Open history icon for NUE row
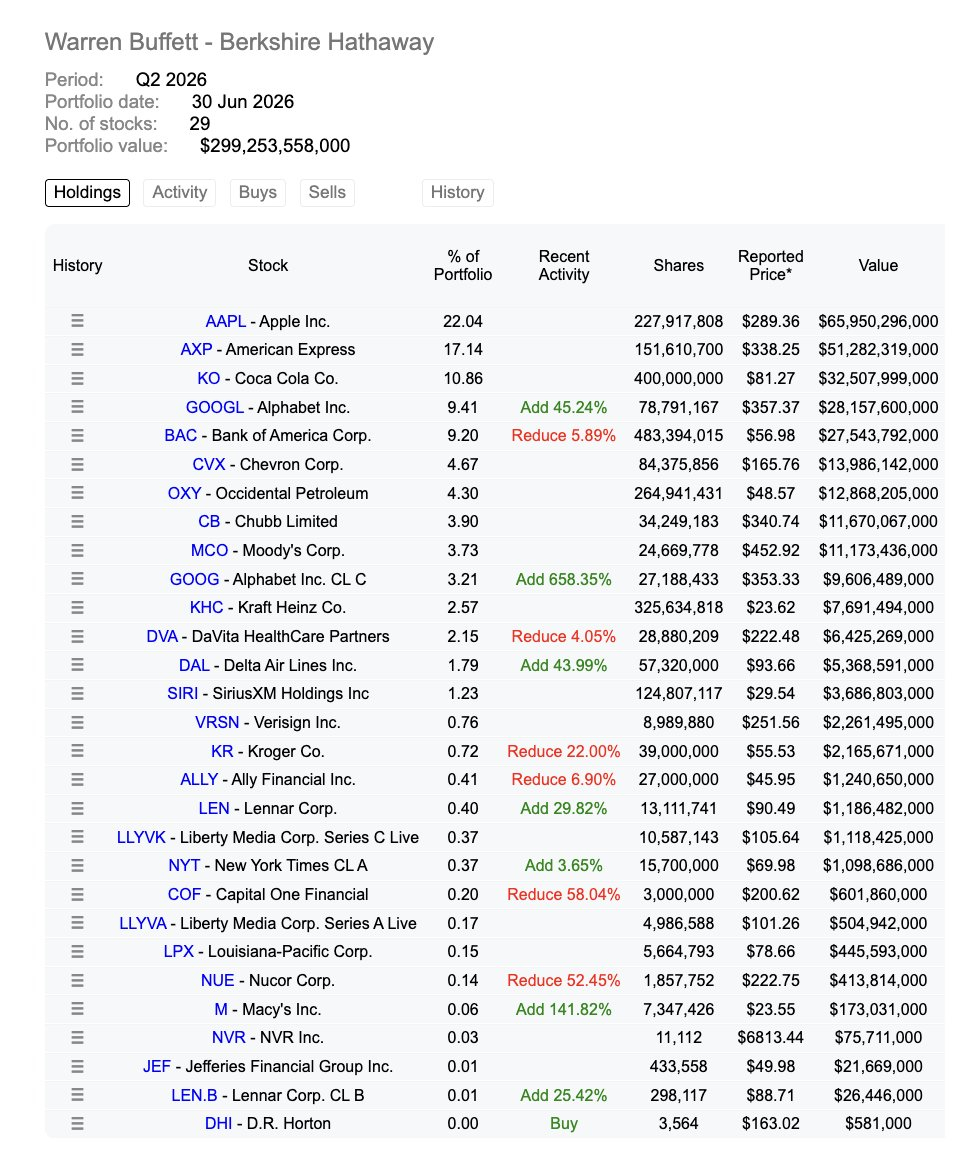The width and height of the screenshot is (960, 1160). (77, 980)
